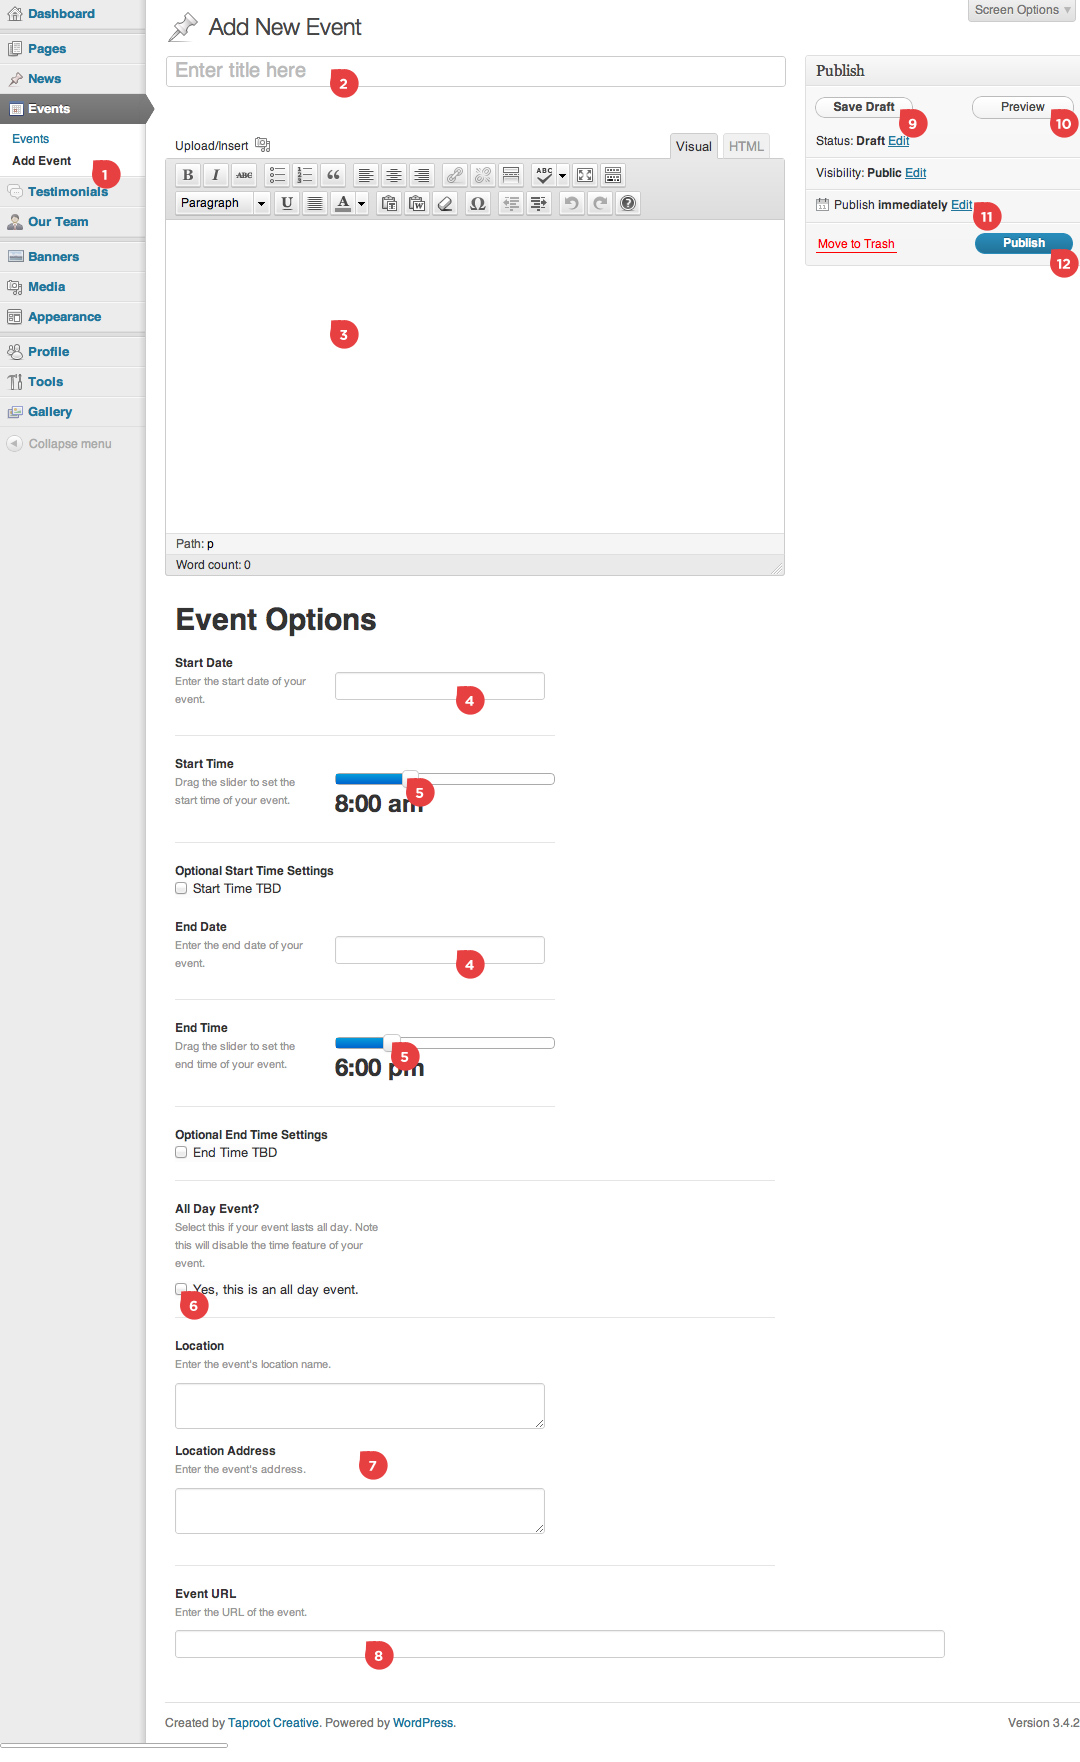Viewport: 1080px width, 1762px height.
Task: Open the editor help icon
Action: pyautogui.click(x=628, y=203)
